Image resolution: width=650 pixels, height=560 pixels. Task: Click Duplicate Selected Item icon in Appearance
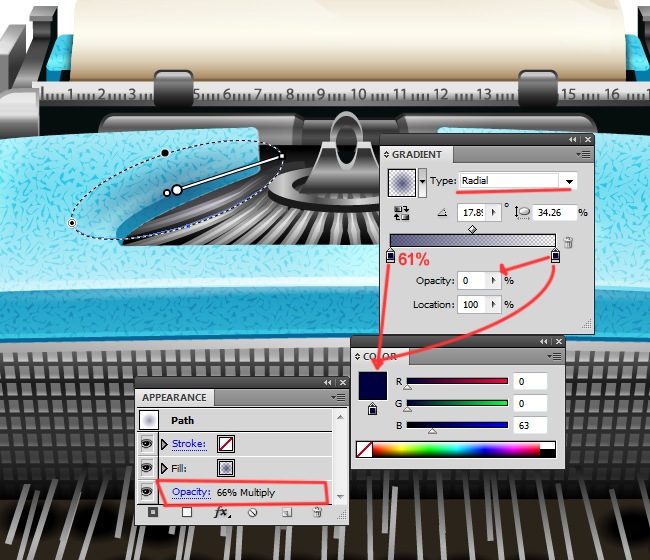[286, 513]
